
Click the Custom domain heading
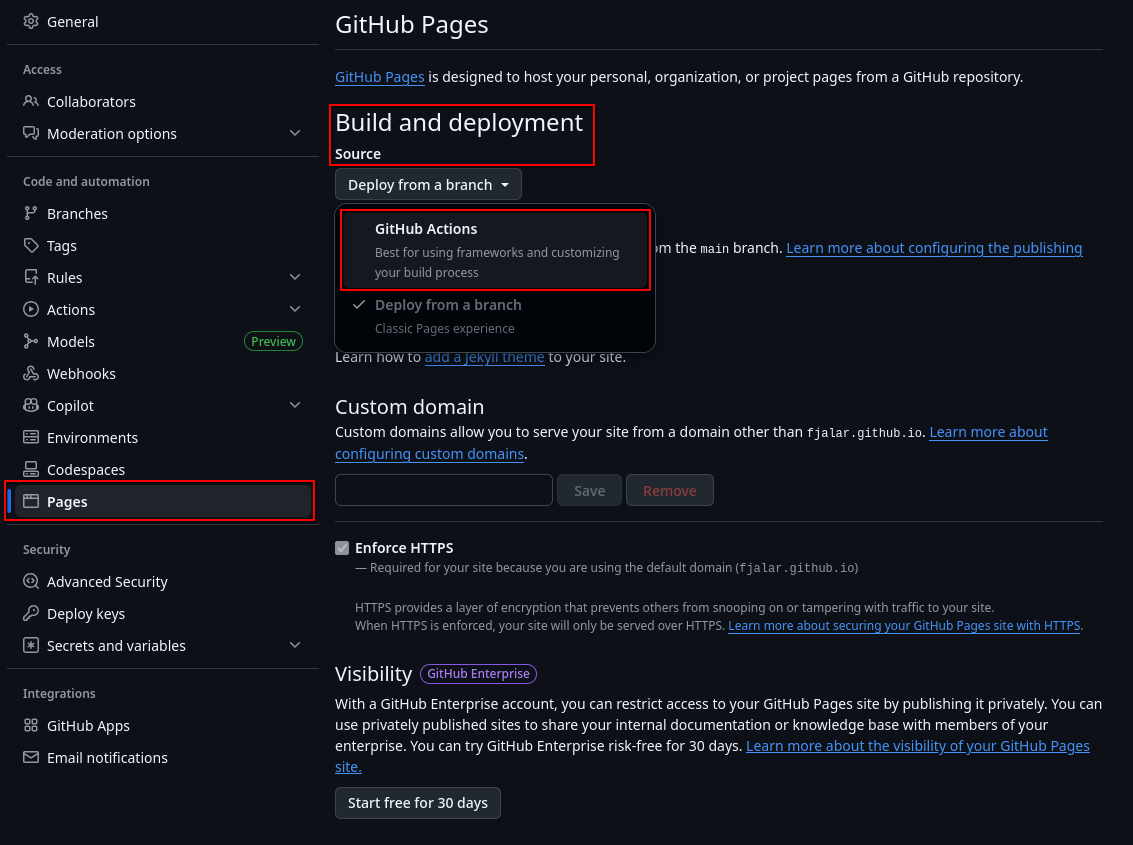[410, 407]
